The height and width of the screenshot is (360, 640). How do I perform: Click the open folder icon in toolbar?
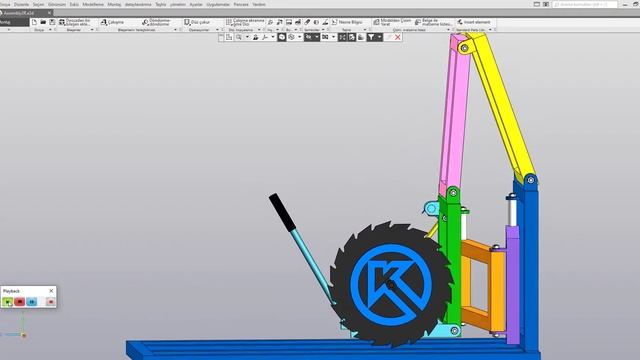click(x=43, y=22)
